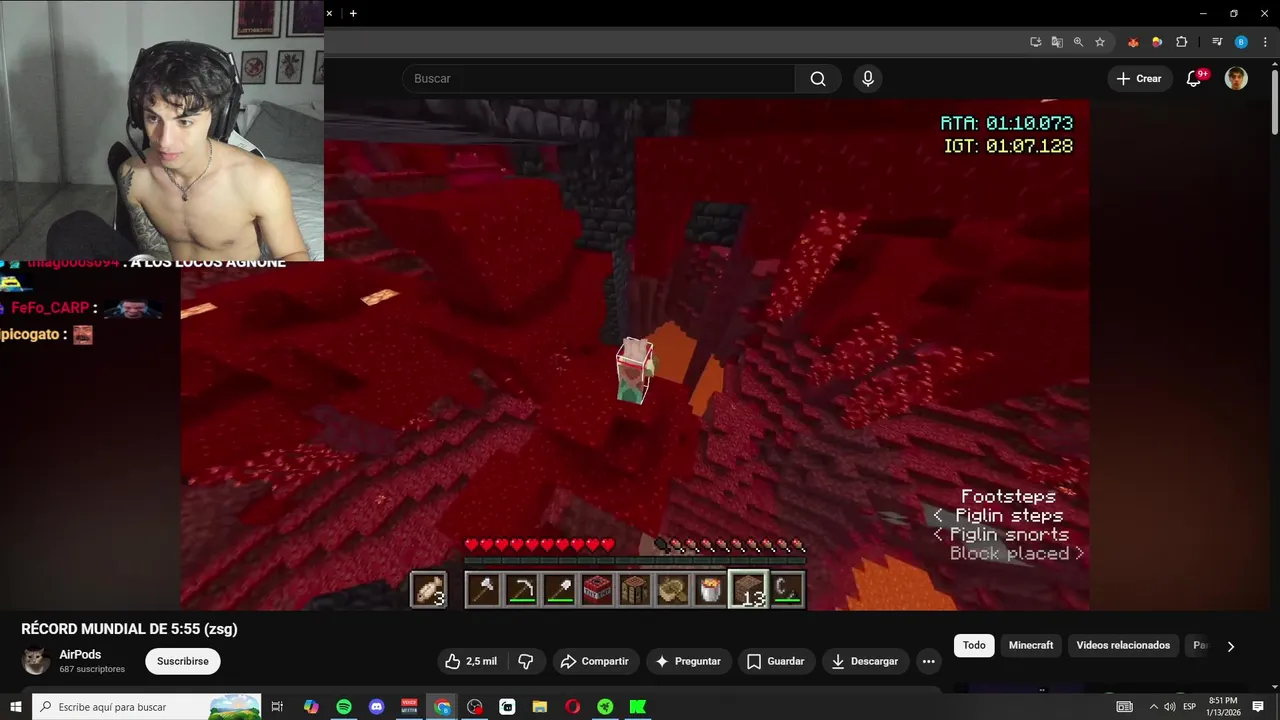Open volume control in system tray
1280x720 pixels.
click(x=1170, y=707)
